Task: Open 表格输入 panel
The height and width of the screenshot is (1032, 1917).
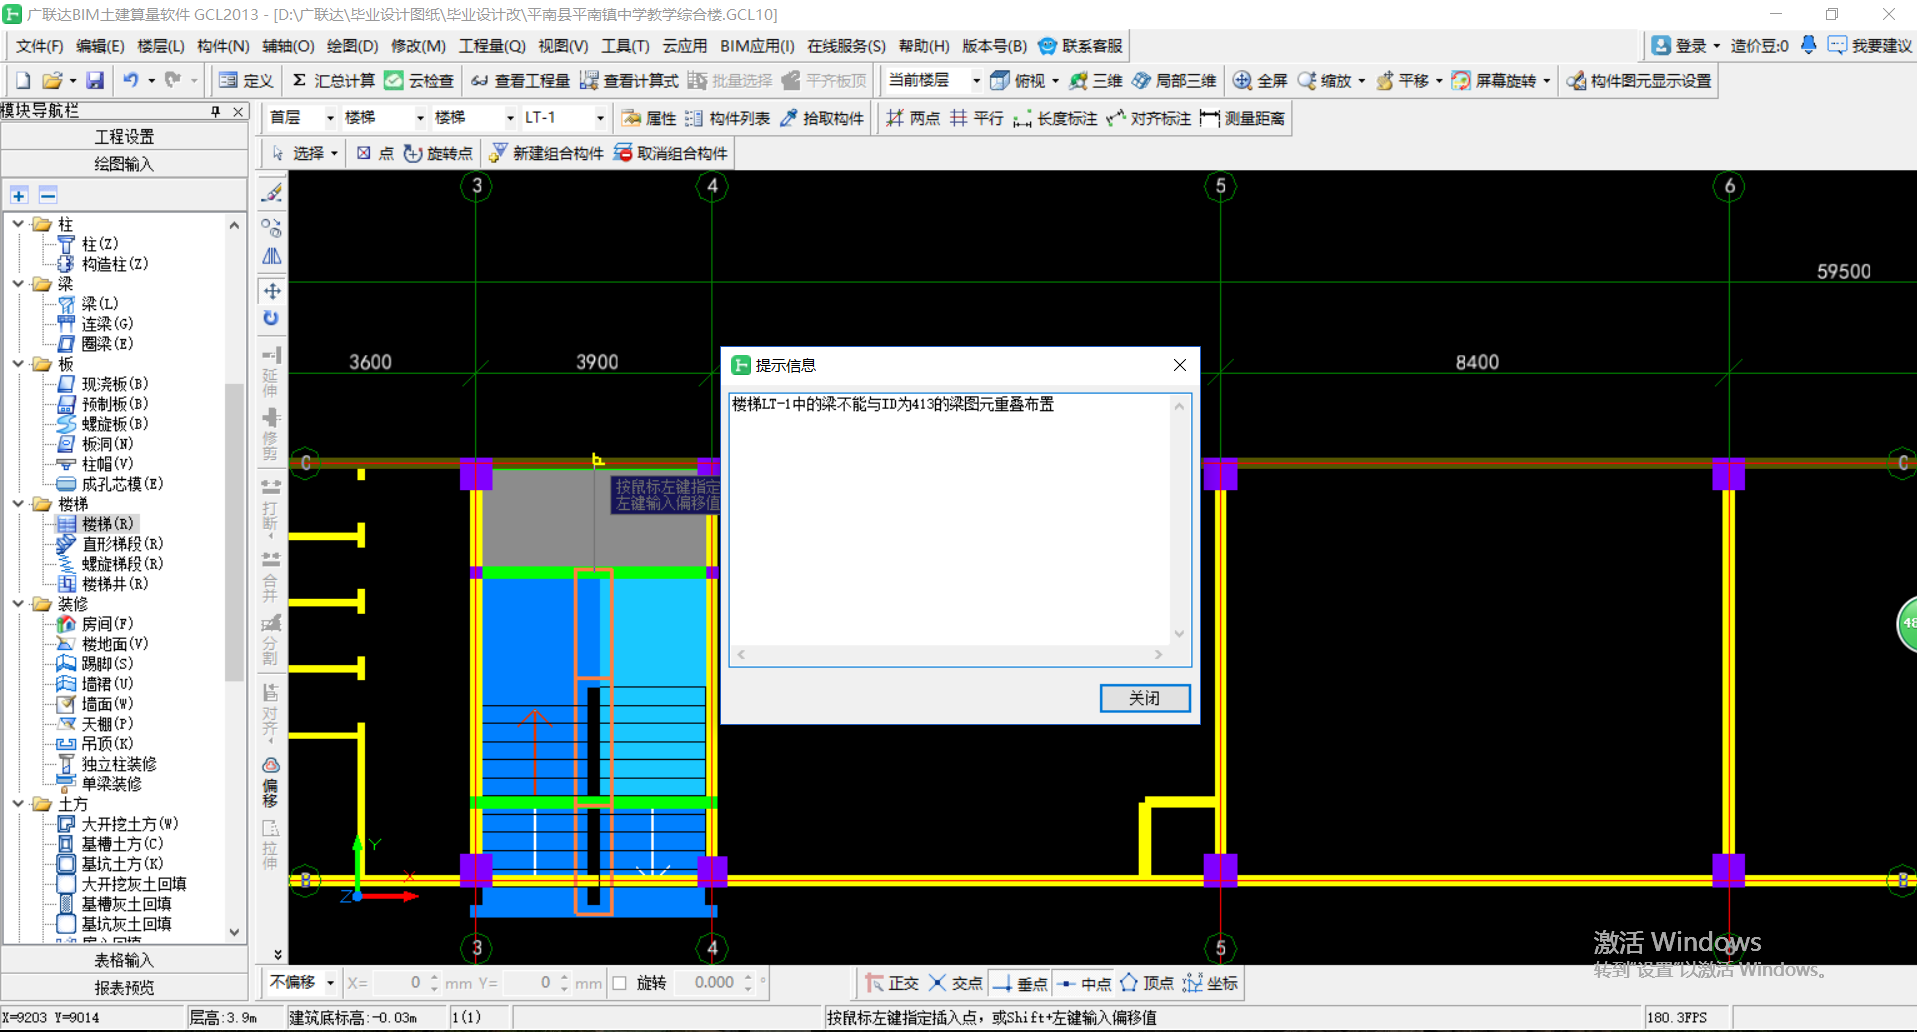Action: click(x=124, y=960)
